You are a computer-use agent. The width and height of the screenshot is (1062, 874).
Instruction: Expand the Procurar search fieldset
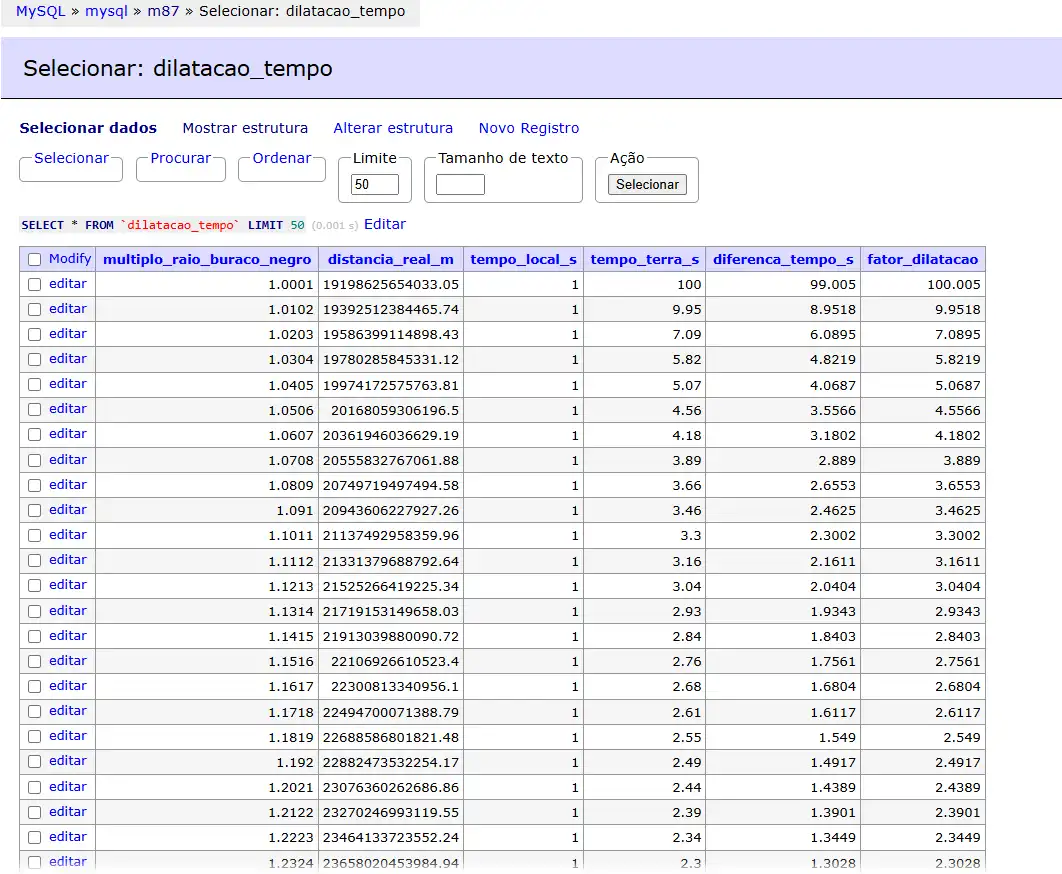point(181,158)
